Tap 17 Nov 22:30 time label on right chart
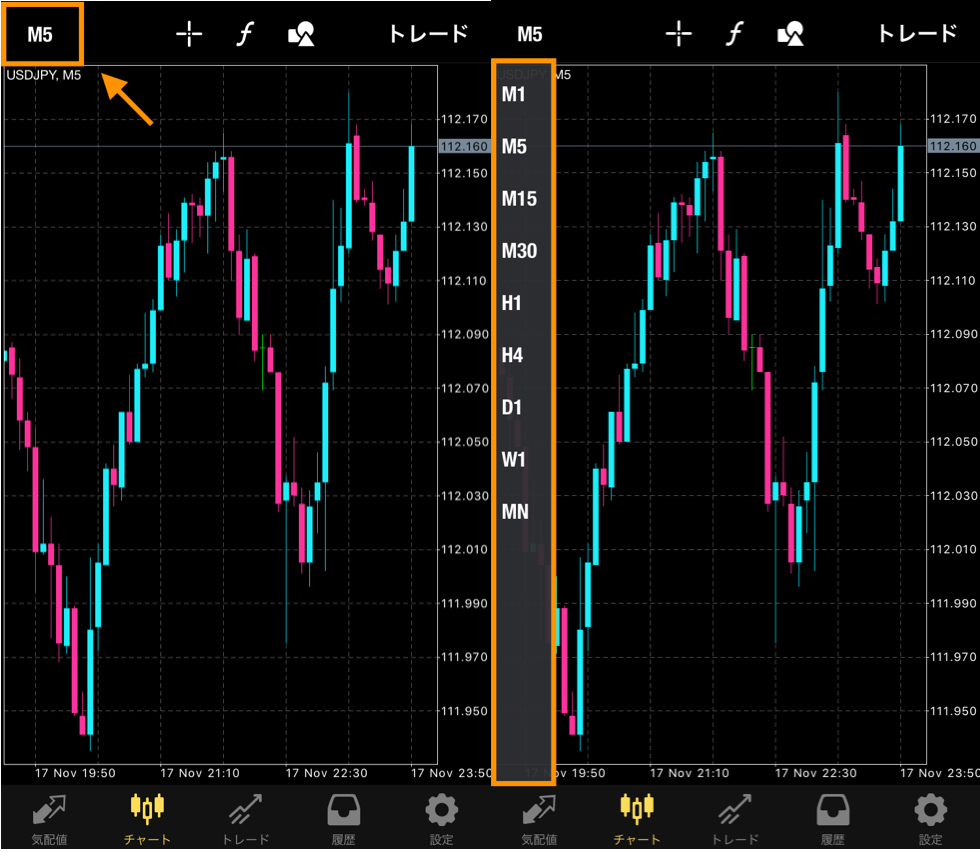 (816, 773)
